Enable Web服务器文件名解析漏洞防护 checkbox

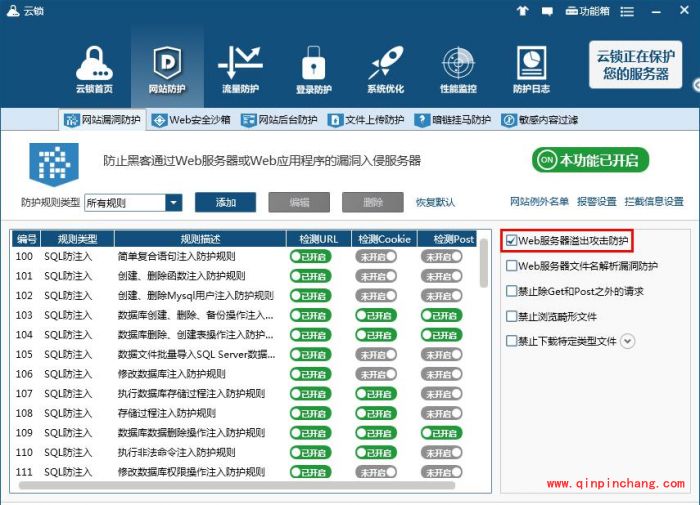pyautogui.click(x=512, y=266)
